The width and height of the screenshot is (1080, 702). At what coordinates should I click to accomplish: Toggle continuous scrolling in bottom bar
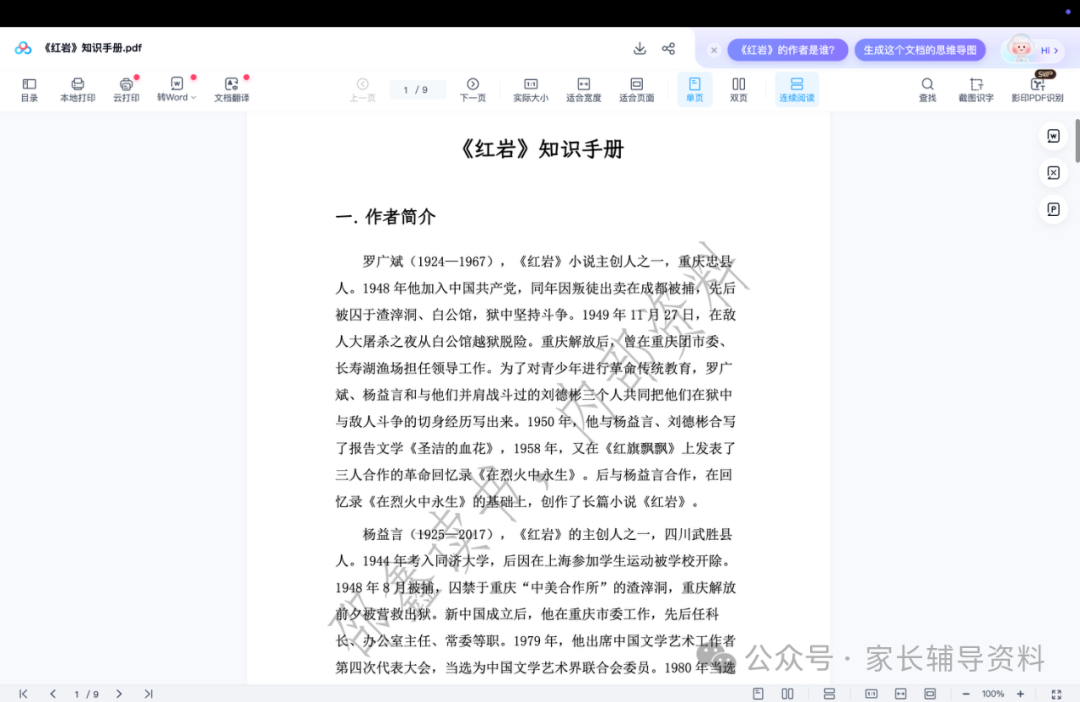click(829, 694)
